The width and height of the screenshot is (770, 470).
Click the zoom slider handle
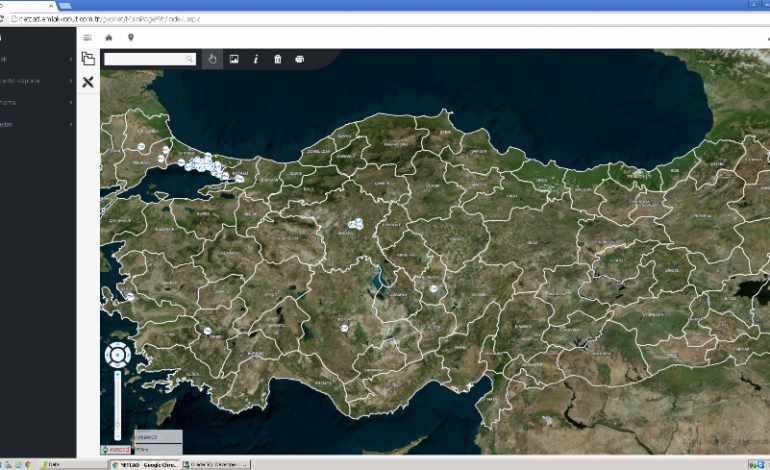pos(117,423)
